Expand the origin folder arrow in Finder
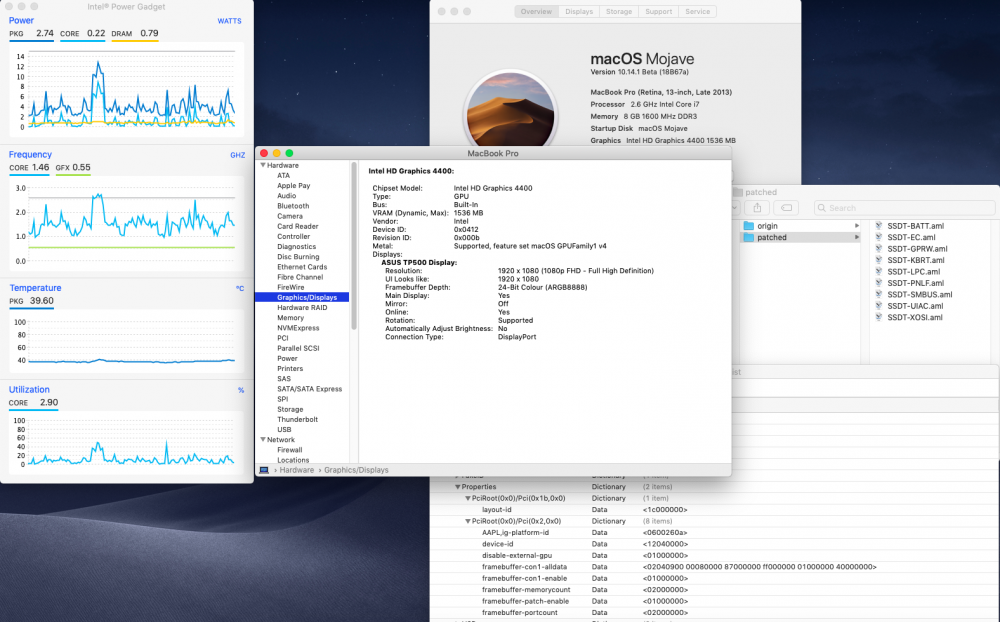1000x622 pixels. point(857,226)
